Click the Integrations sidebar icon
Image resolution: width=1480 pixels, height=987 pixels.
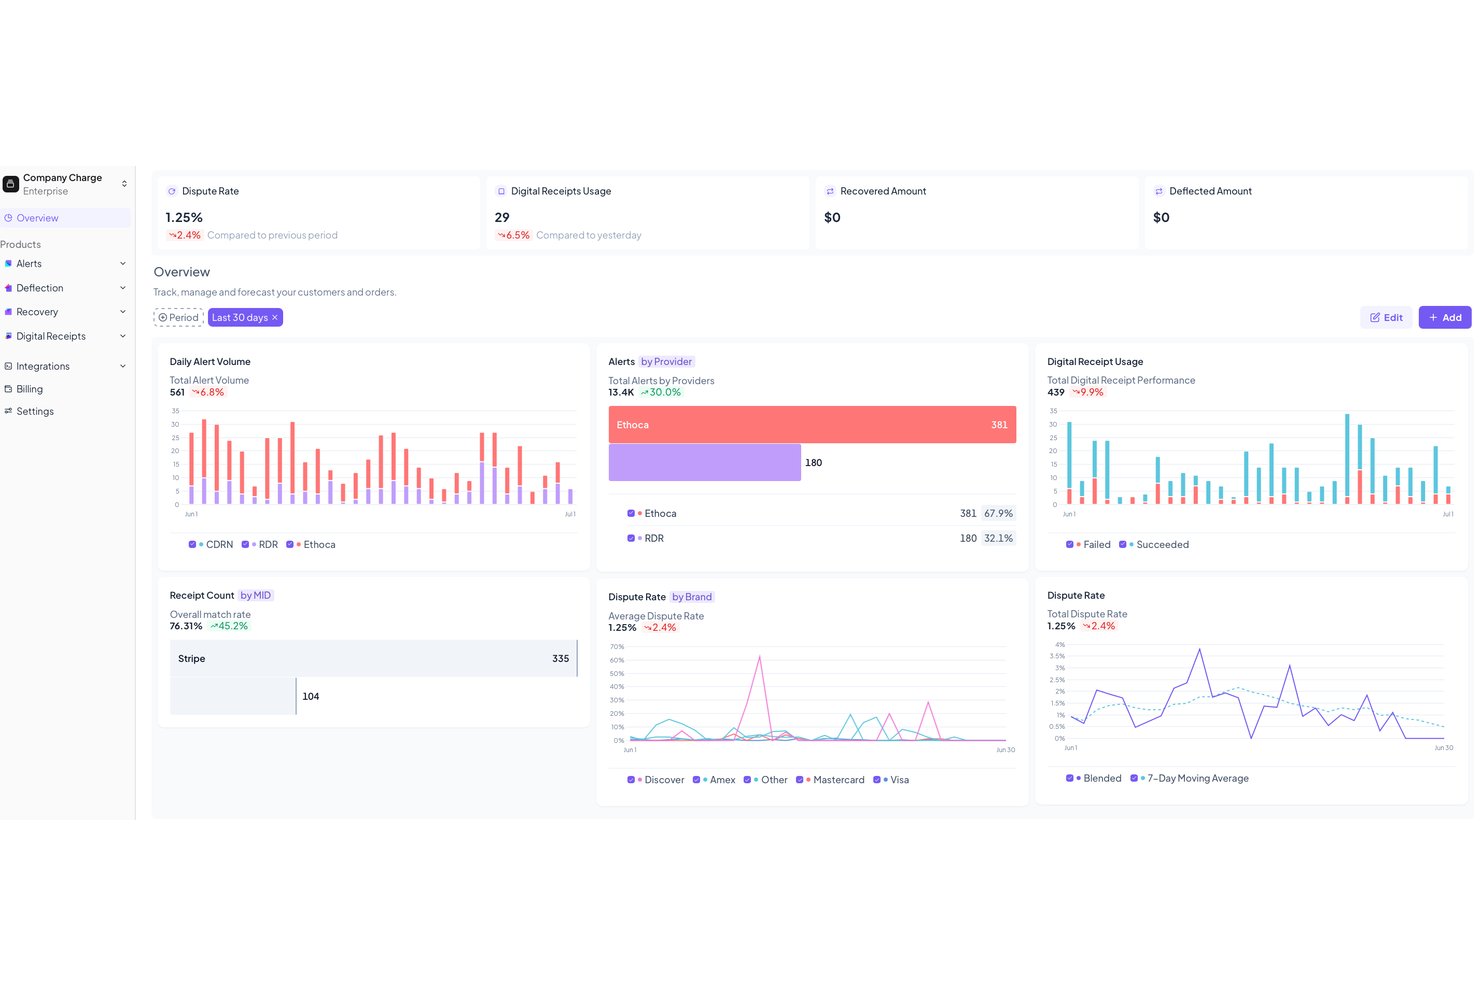[8, 366]
